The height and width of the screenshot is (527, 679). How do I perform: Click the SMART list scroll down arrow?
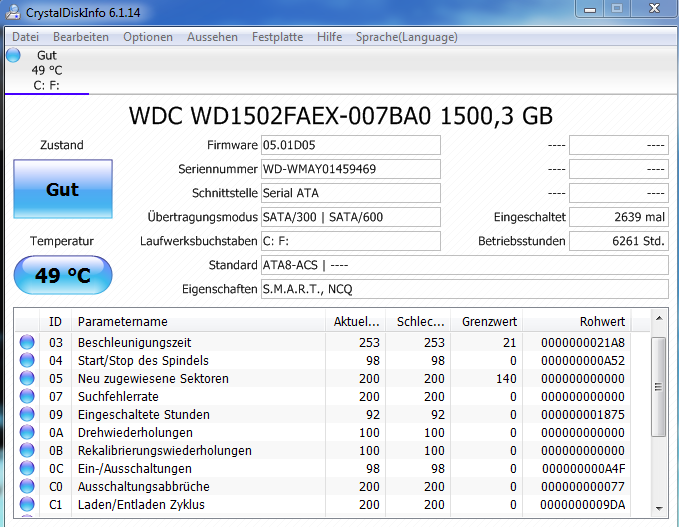(659, 508)
